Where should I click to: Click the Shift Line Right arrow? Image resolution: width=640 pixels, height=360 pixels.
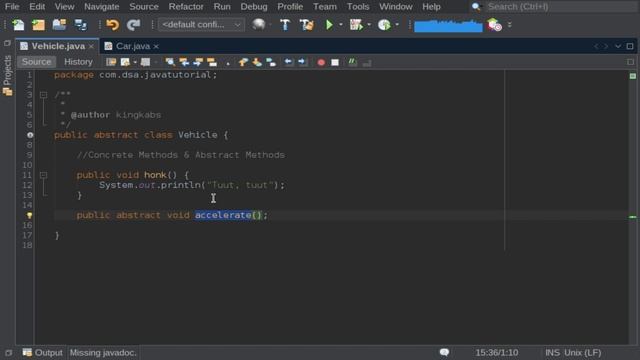pos(302,62)
